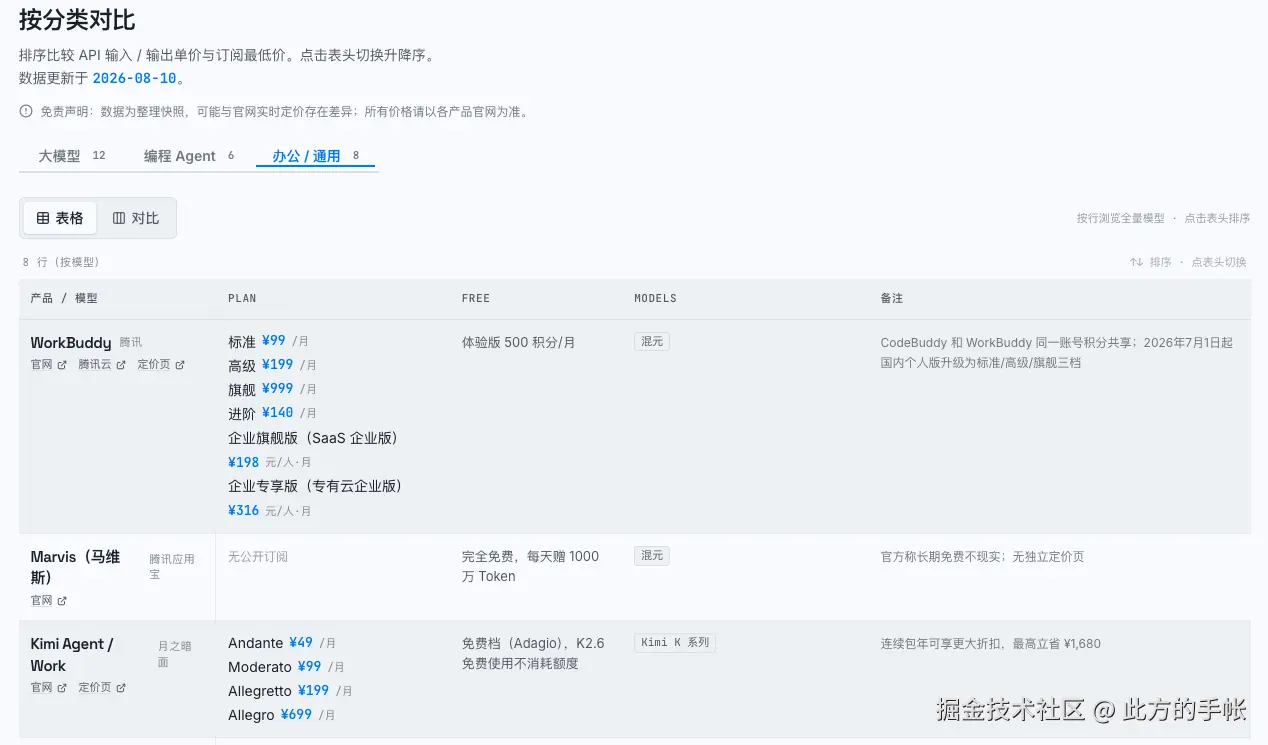Screen dimensions: 1268x745
Task: Click WorkBuddy product name
Action: pos(71,342)
